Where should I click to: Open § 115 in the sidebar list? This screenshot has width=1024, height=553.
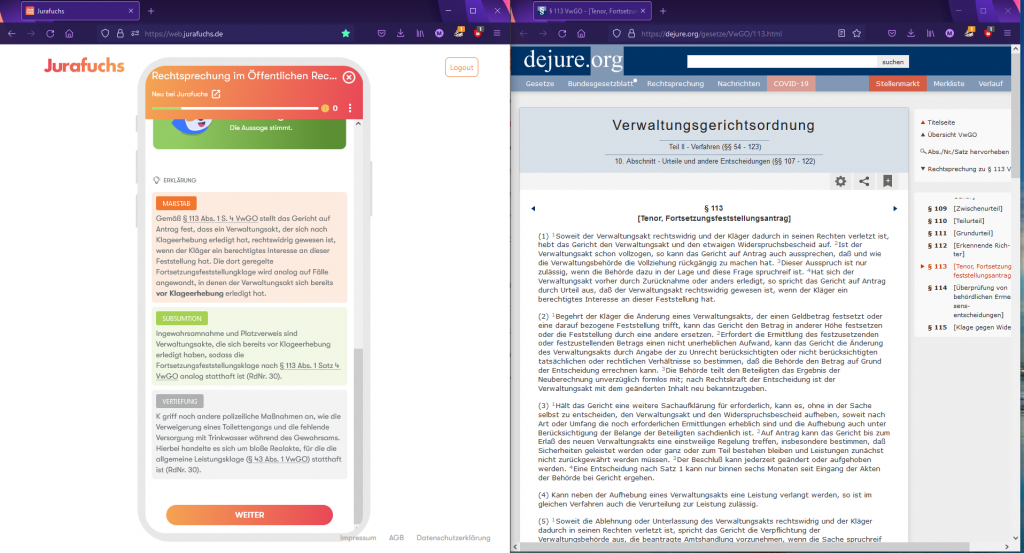coord(968,327)
